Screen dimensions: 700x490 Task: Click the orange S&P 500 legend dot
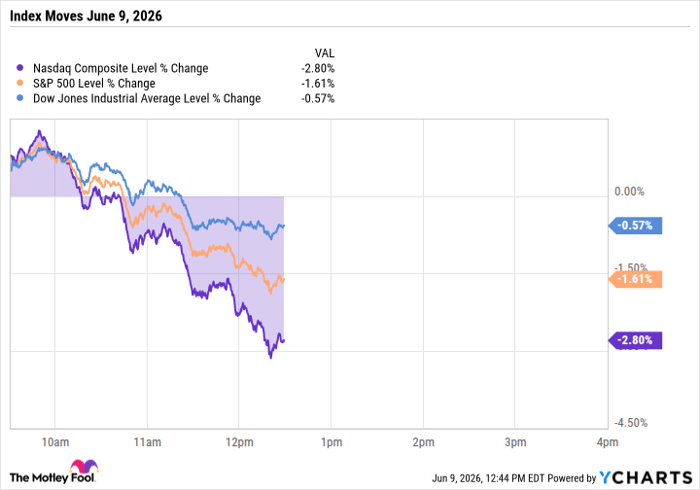click(20, 83)
